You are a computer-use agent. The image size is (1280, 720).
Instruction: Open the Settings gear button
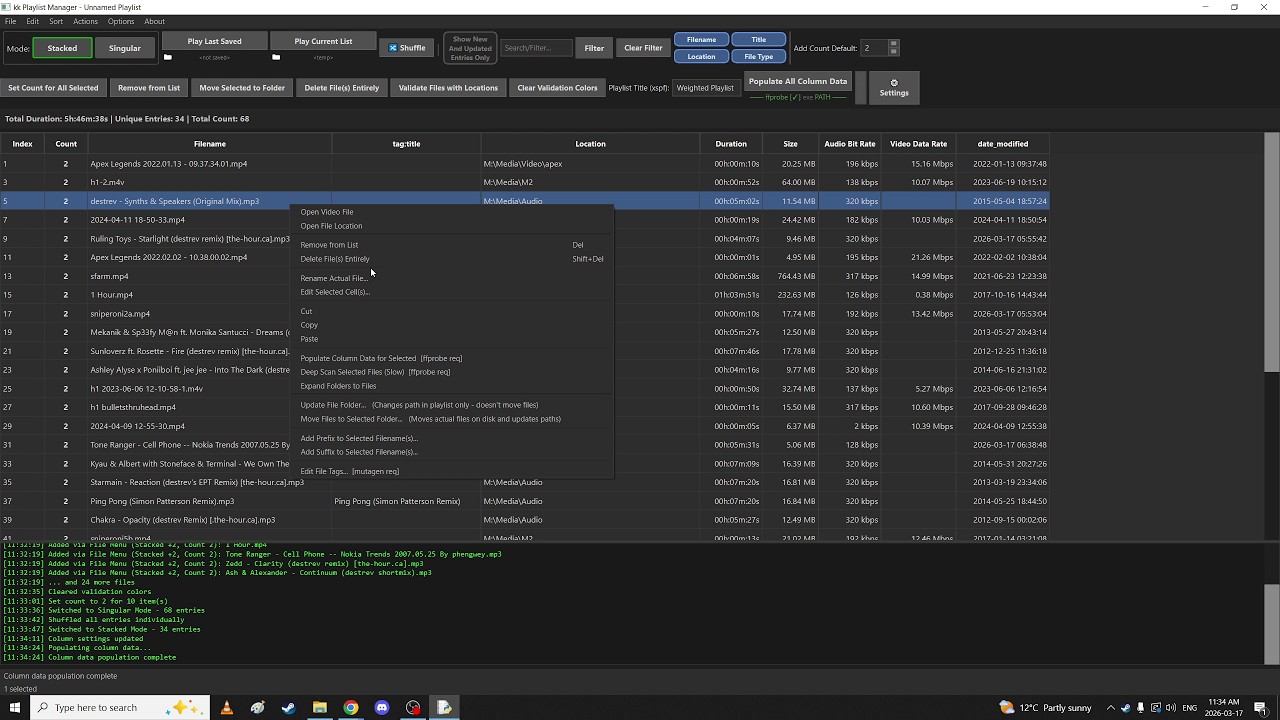(894, 88)
